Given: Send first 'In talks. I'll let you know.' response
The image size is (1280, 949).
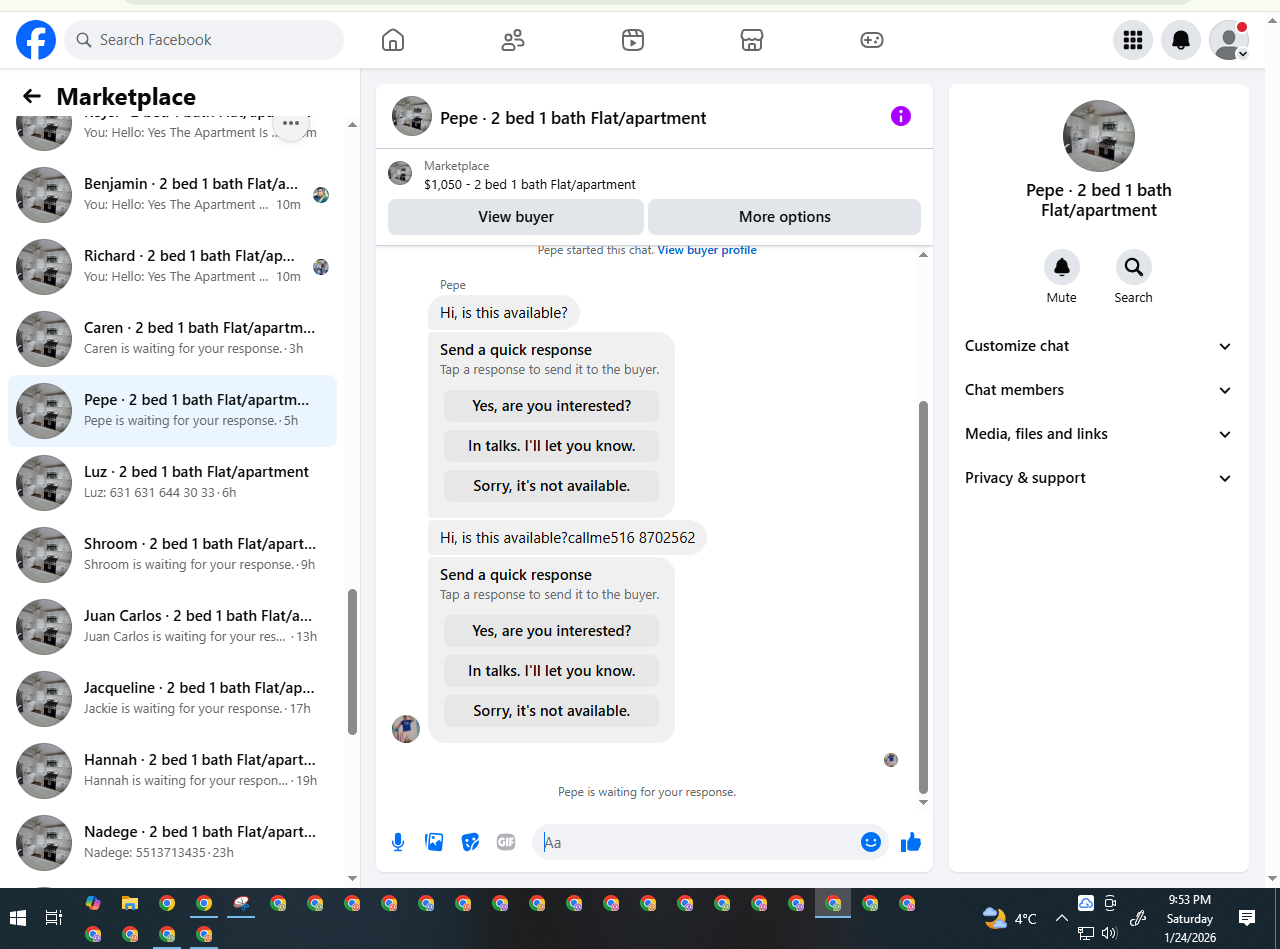Looking at the screenshot, I should point(552,446).
